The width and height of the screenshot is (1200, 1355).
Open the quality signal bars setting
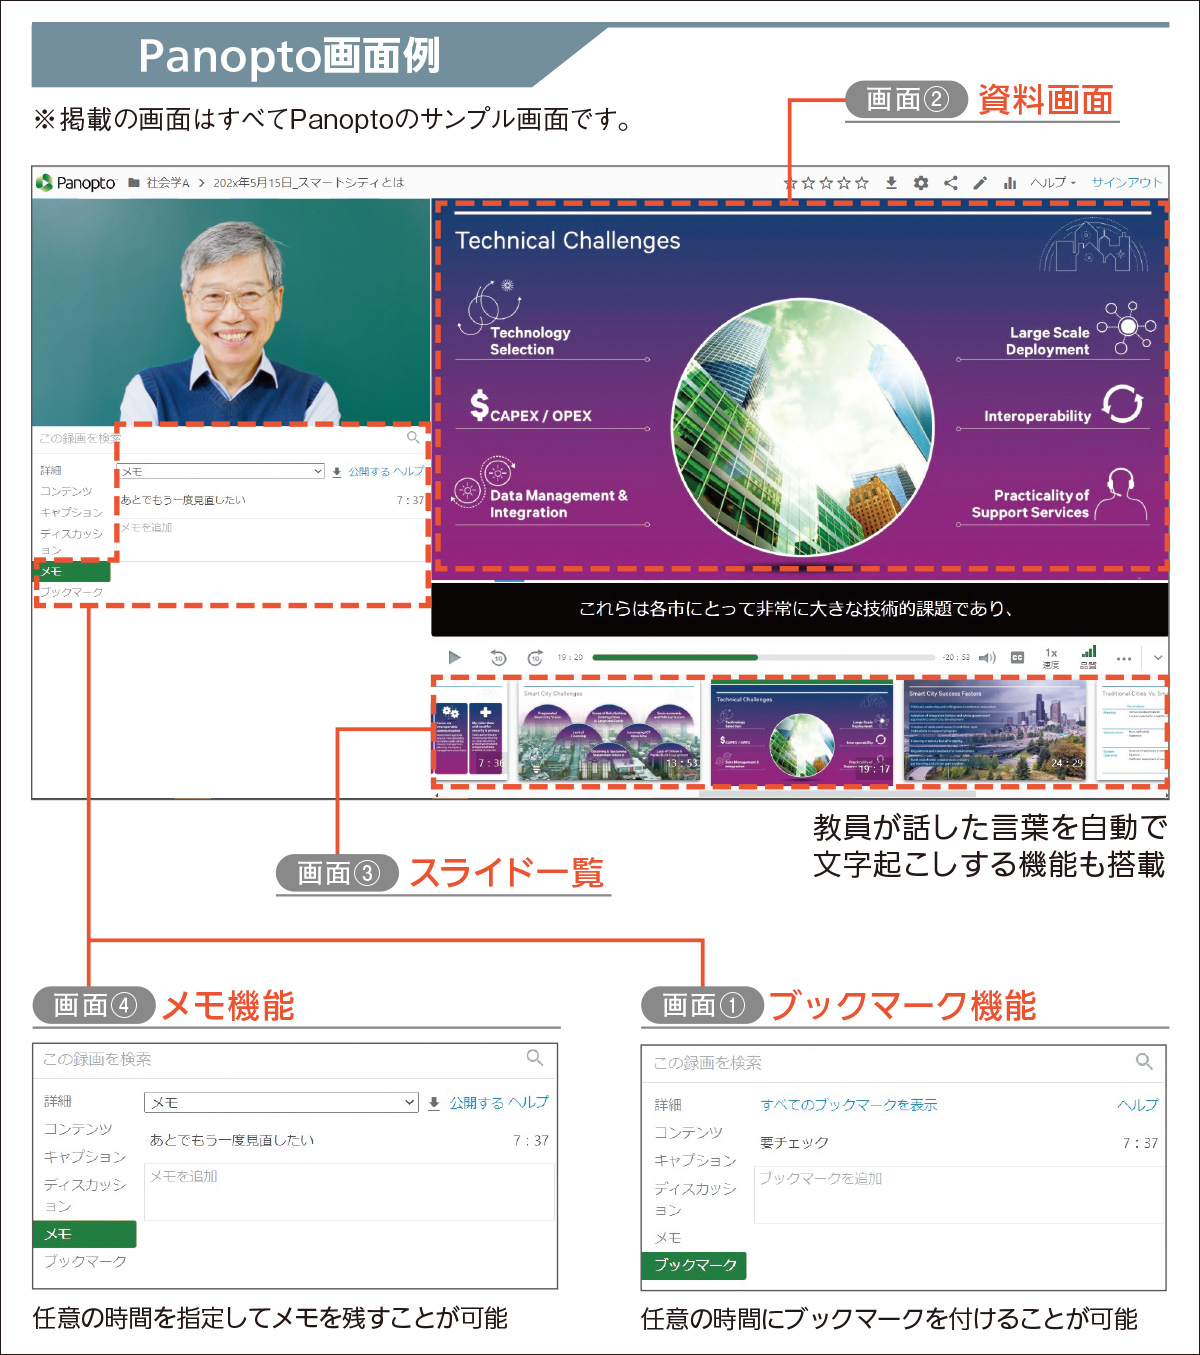point(1088,656)
